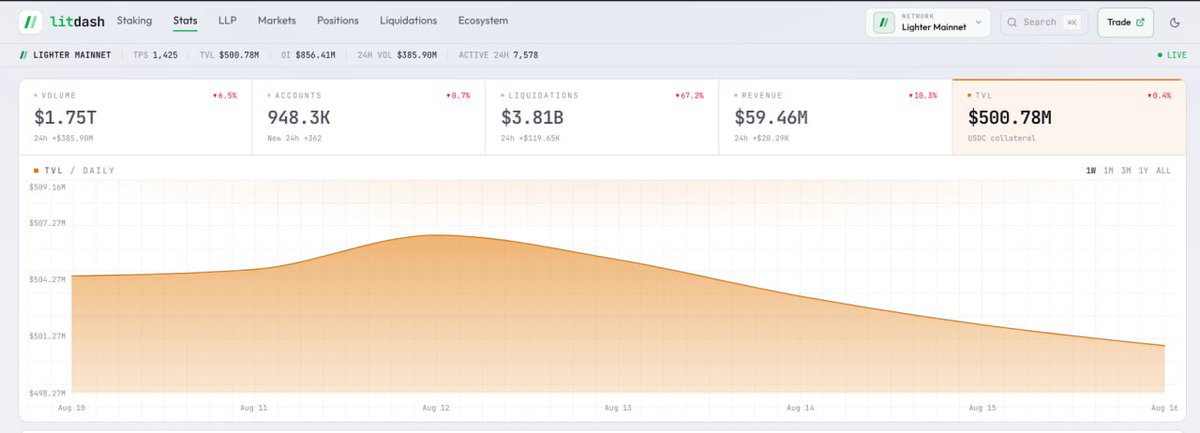Click the Aug 12 peak on the chart

tap(435, 235)
